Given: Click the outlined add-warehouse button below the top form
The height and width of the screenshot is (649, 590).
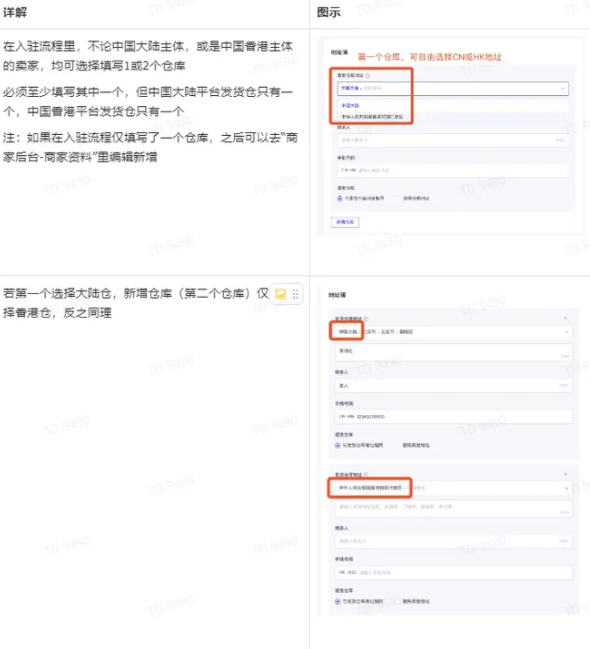Looking at the screenshot, I should coord(345,222).
